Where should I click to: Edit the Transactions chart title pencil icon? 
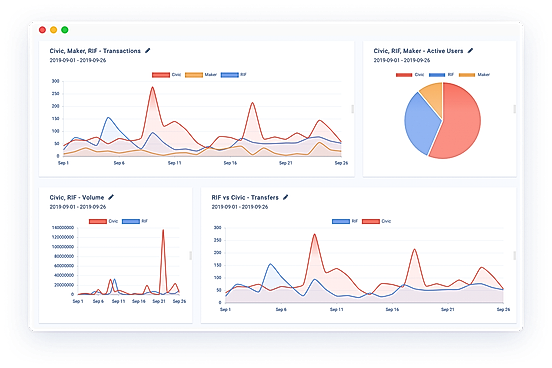tap(148, 51)
